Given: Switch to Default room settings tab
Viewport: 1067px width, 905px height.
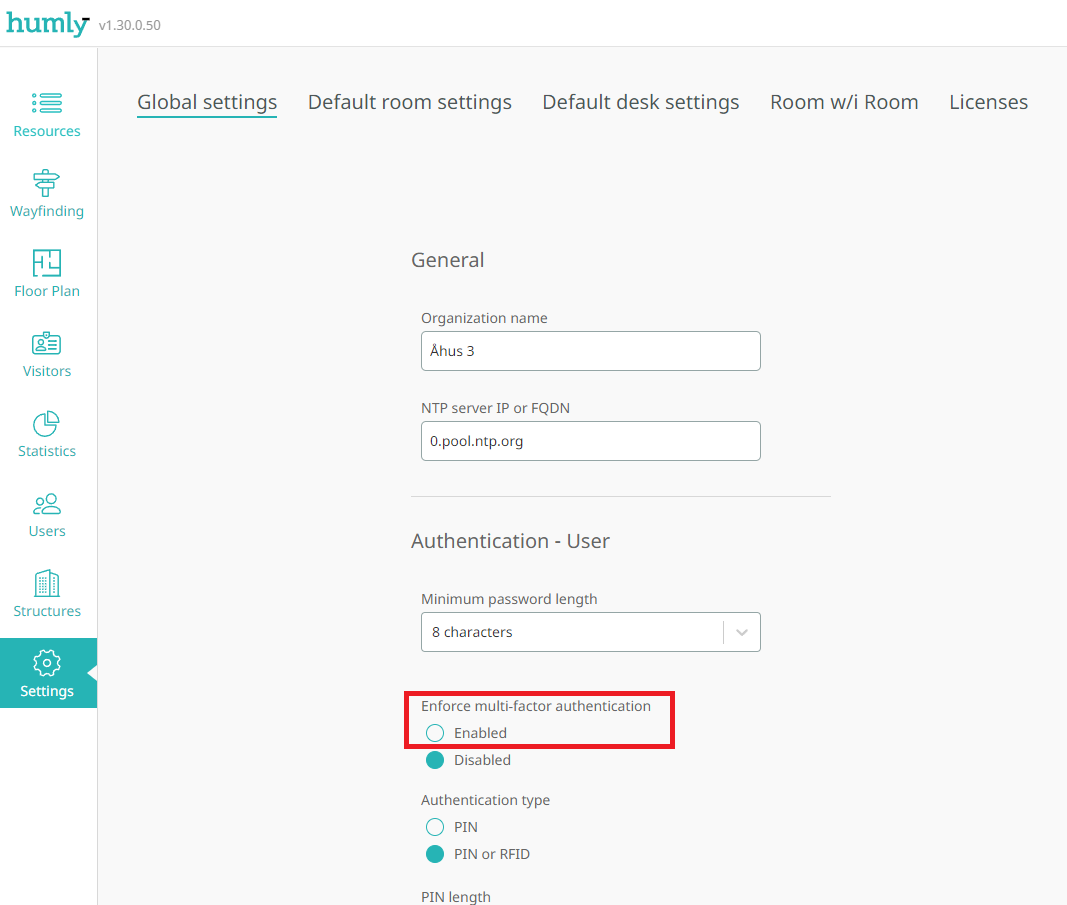Looking at the screenshot, I should click(x=409, y=102).
